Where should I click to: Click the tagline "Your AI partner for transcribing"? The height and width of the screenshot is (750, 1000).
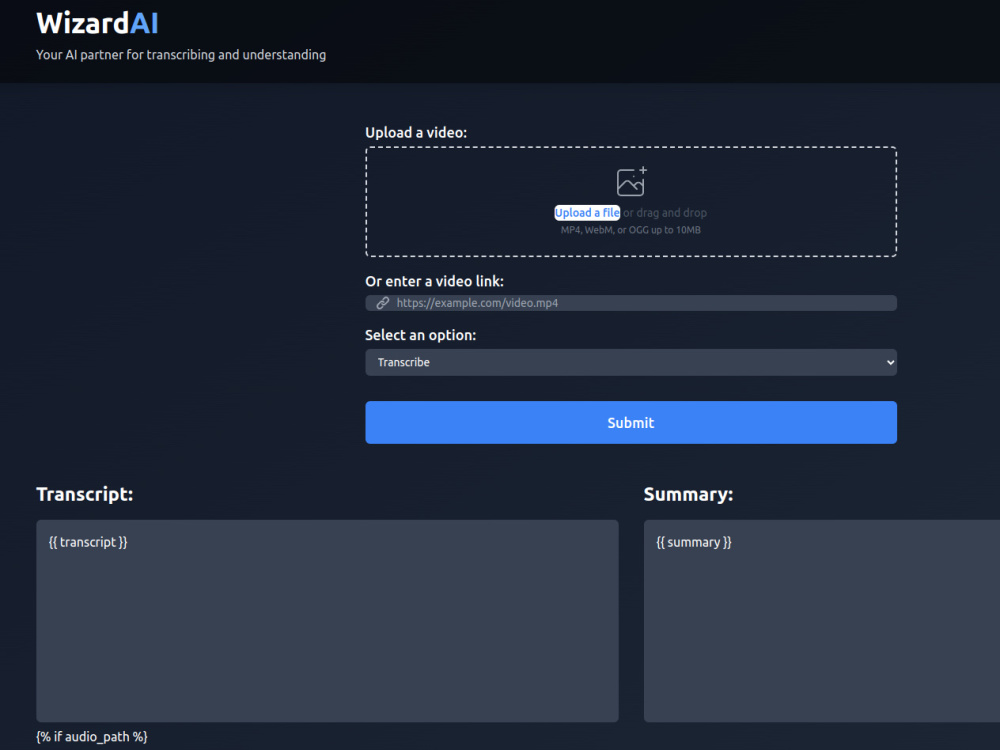[x=180, y=55]
